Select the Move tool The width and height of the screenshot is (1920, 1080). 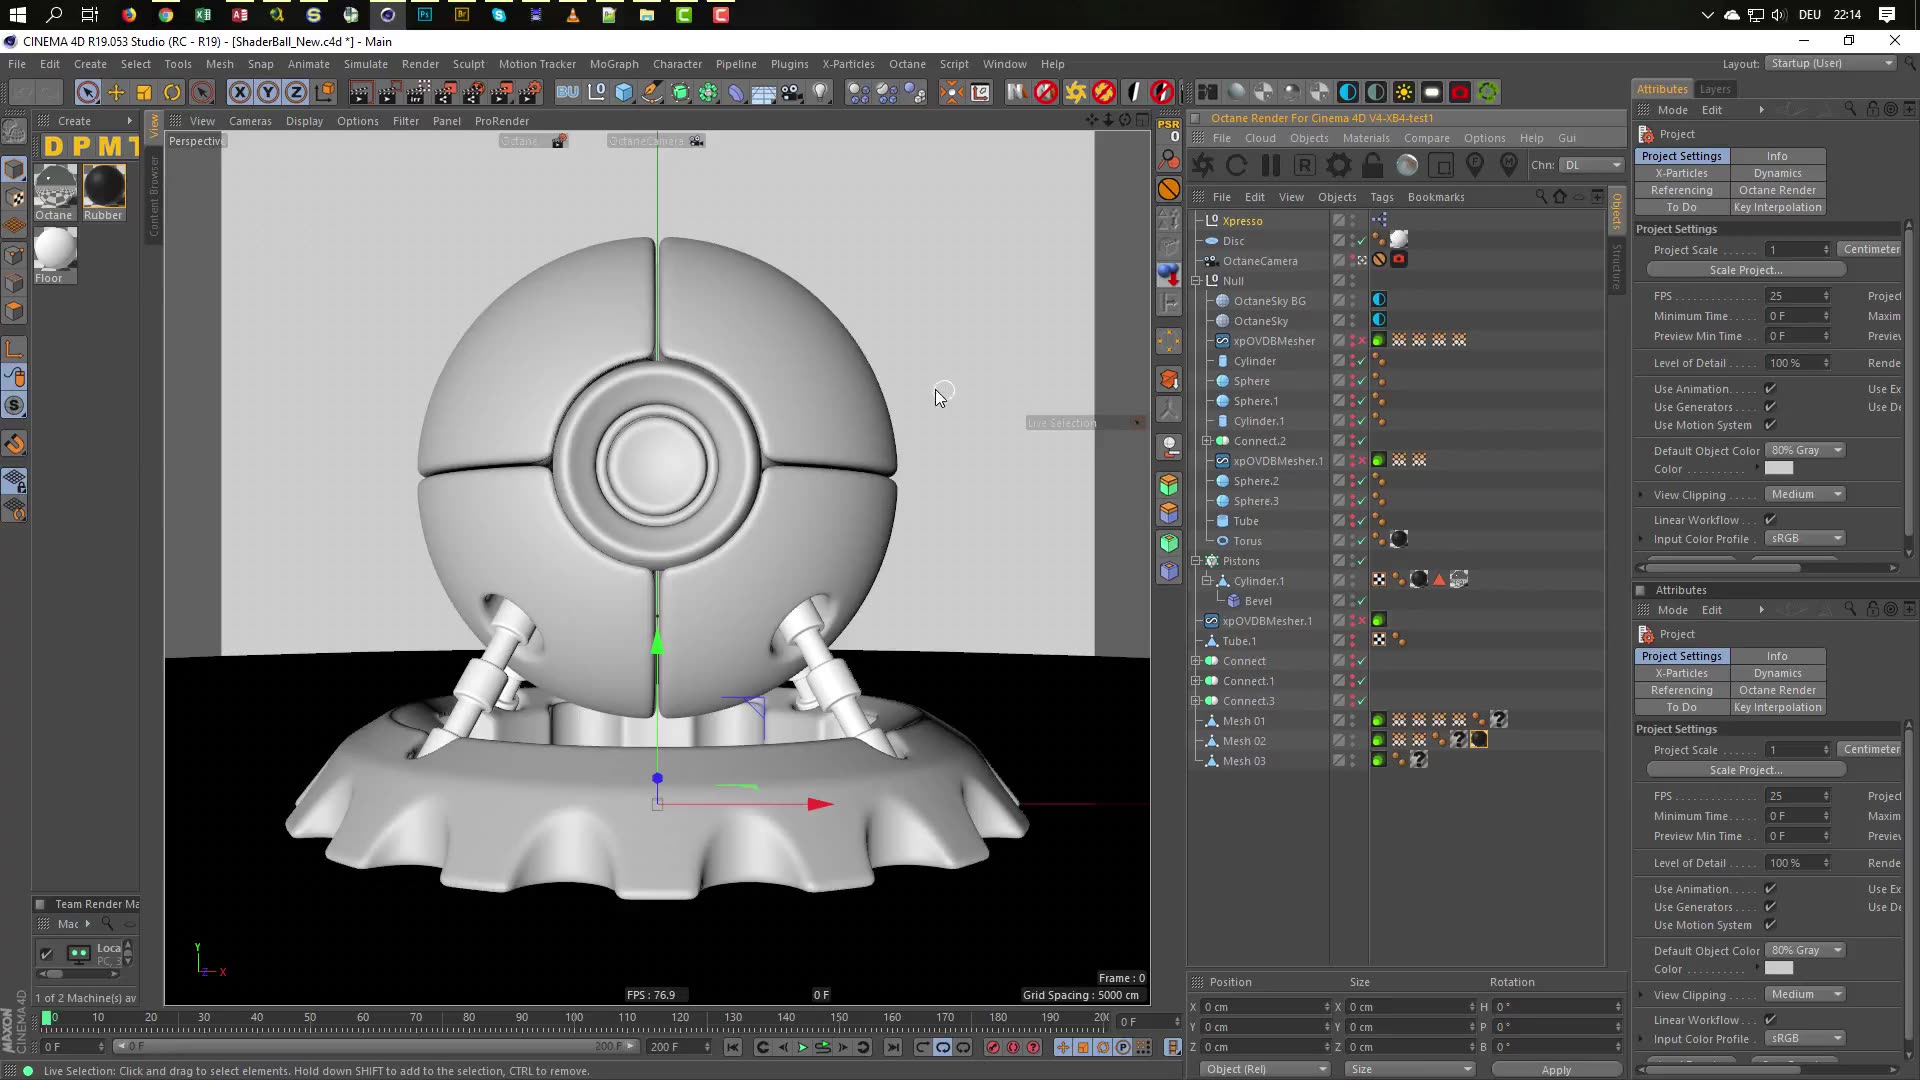click(116, 93)
